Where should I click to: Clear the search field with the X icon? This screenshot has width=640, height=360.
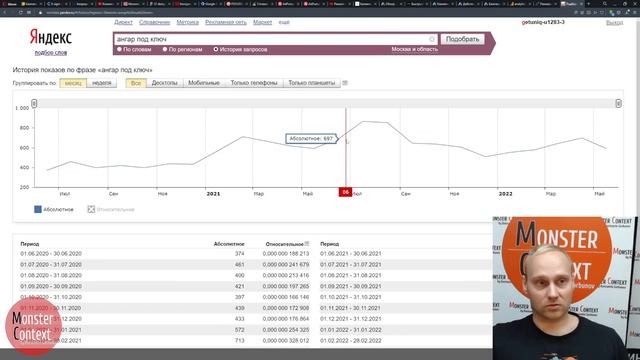(432, 39)
